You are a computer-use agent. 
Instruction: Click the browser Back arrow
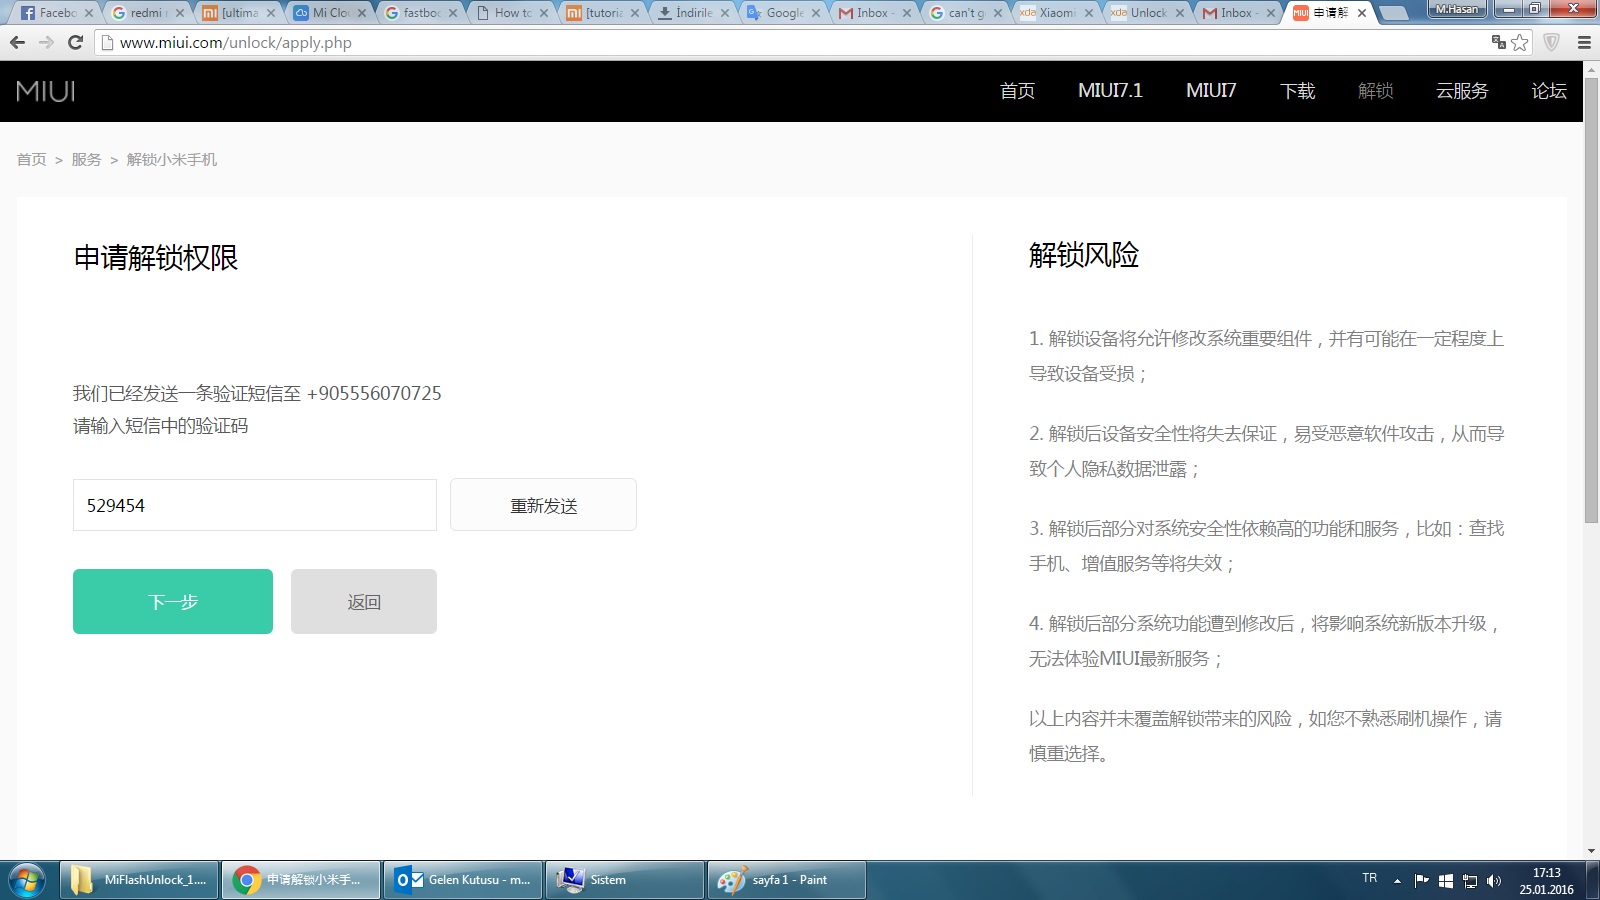tap(17, 42)
